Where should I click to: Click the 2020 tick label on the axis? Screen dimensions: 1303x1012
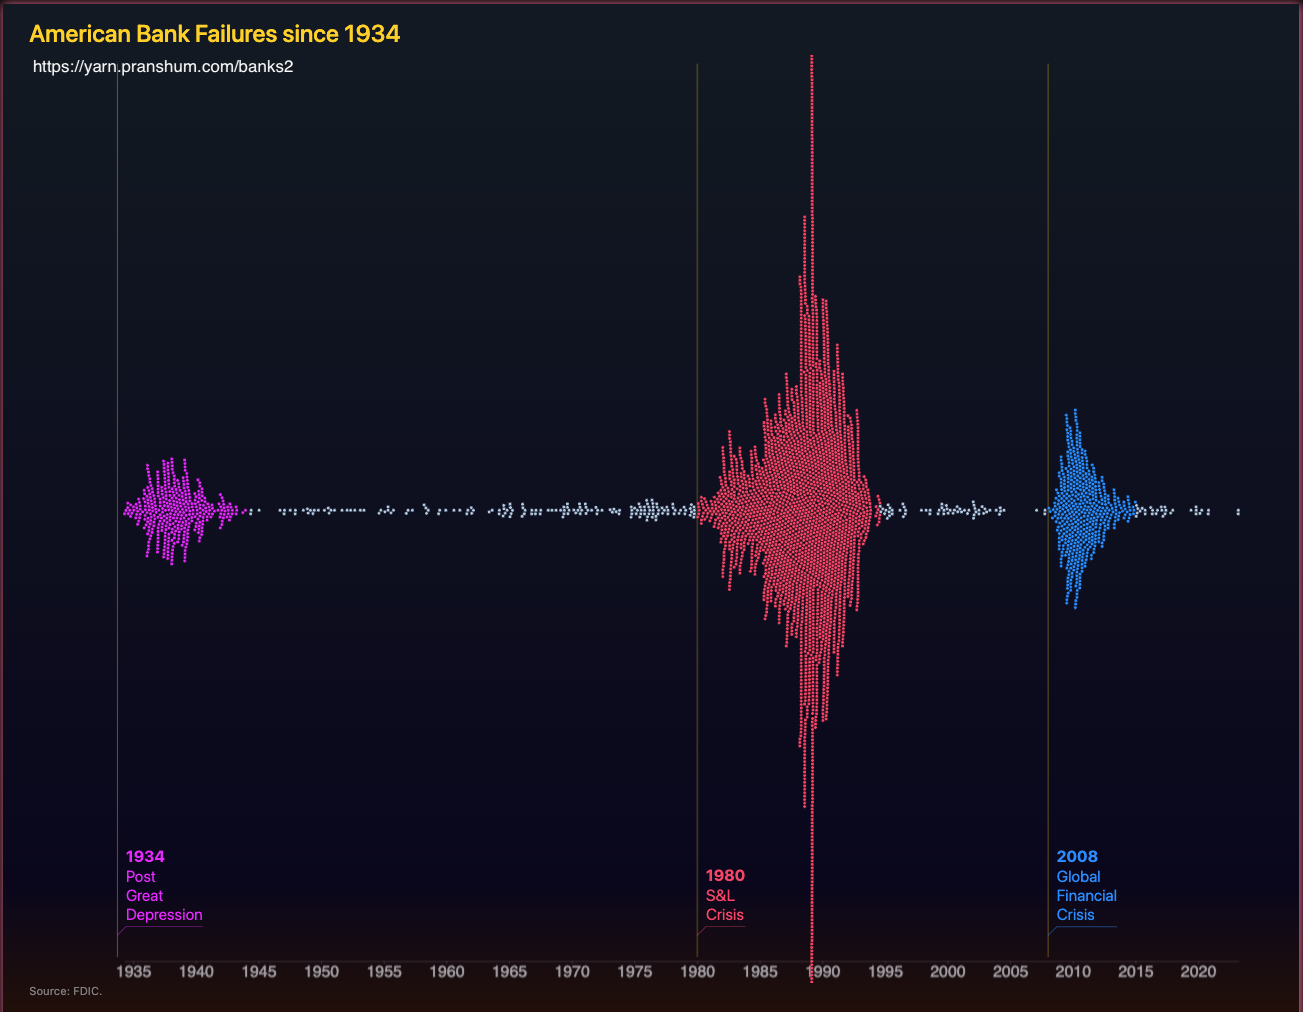1198,971
